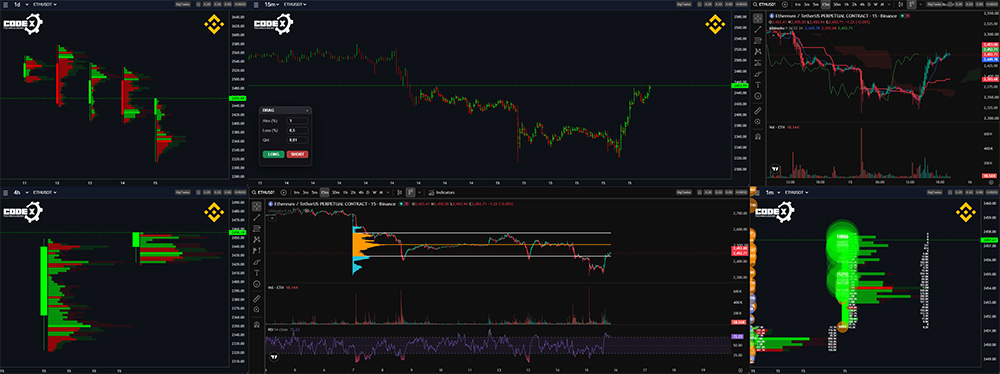This screenshot has width=1000, height=374.
Task: Switch top-right chart to D timeframe
Action: (x=869, y=4)
